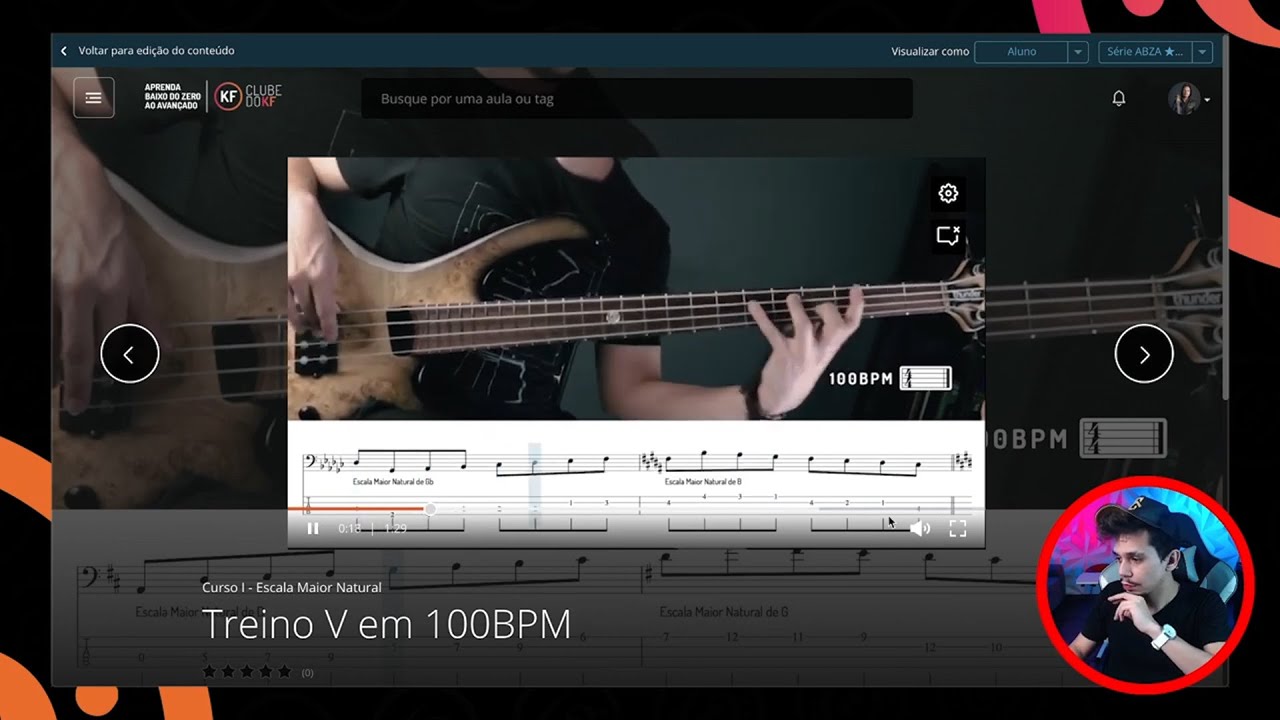1280x720 pixels.
Task: Click the 'Visualizar como' label
Action: (930, 51)
